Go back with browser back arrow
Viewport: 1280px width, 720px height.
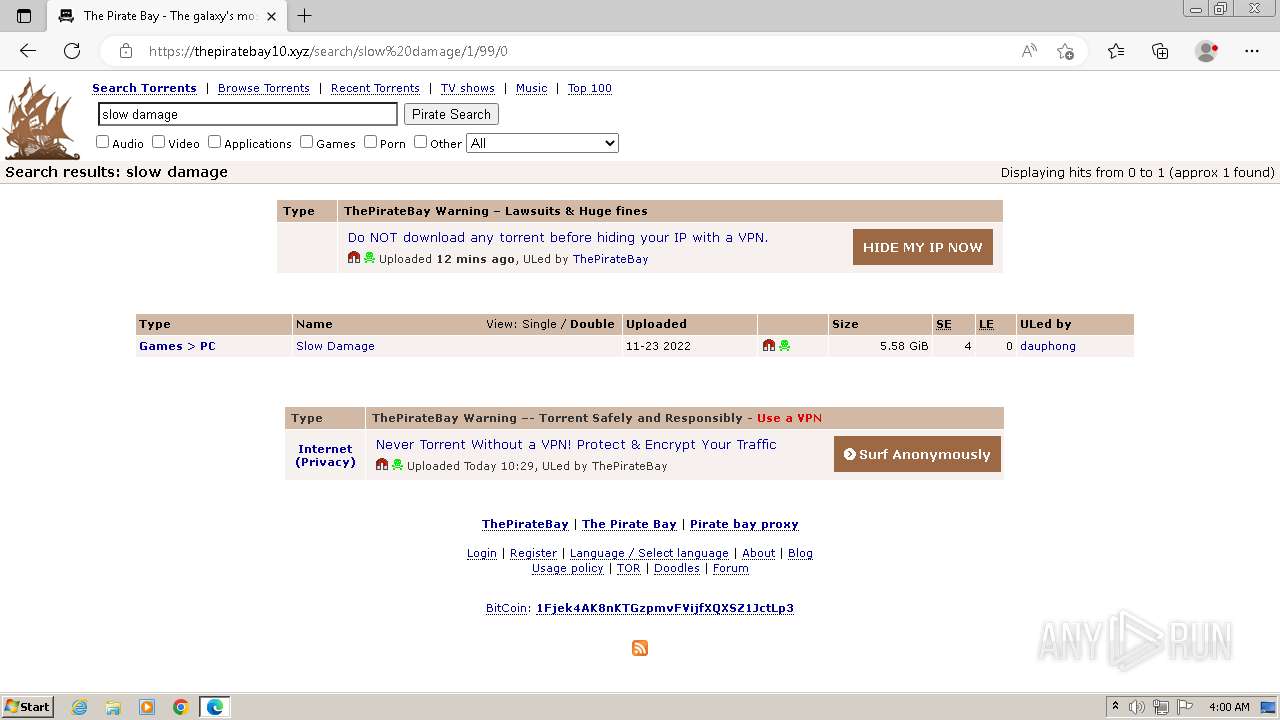28,51
